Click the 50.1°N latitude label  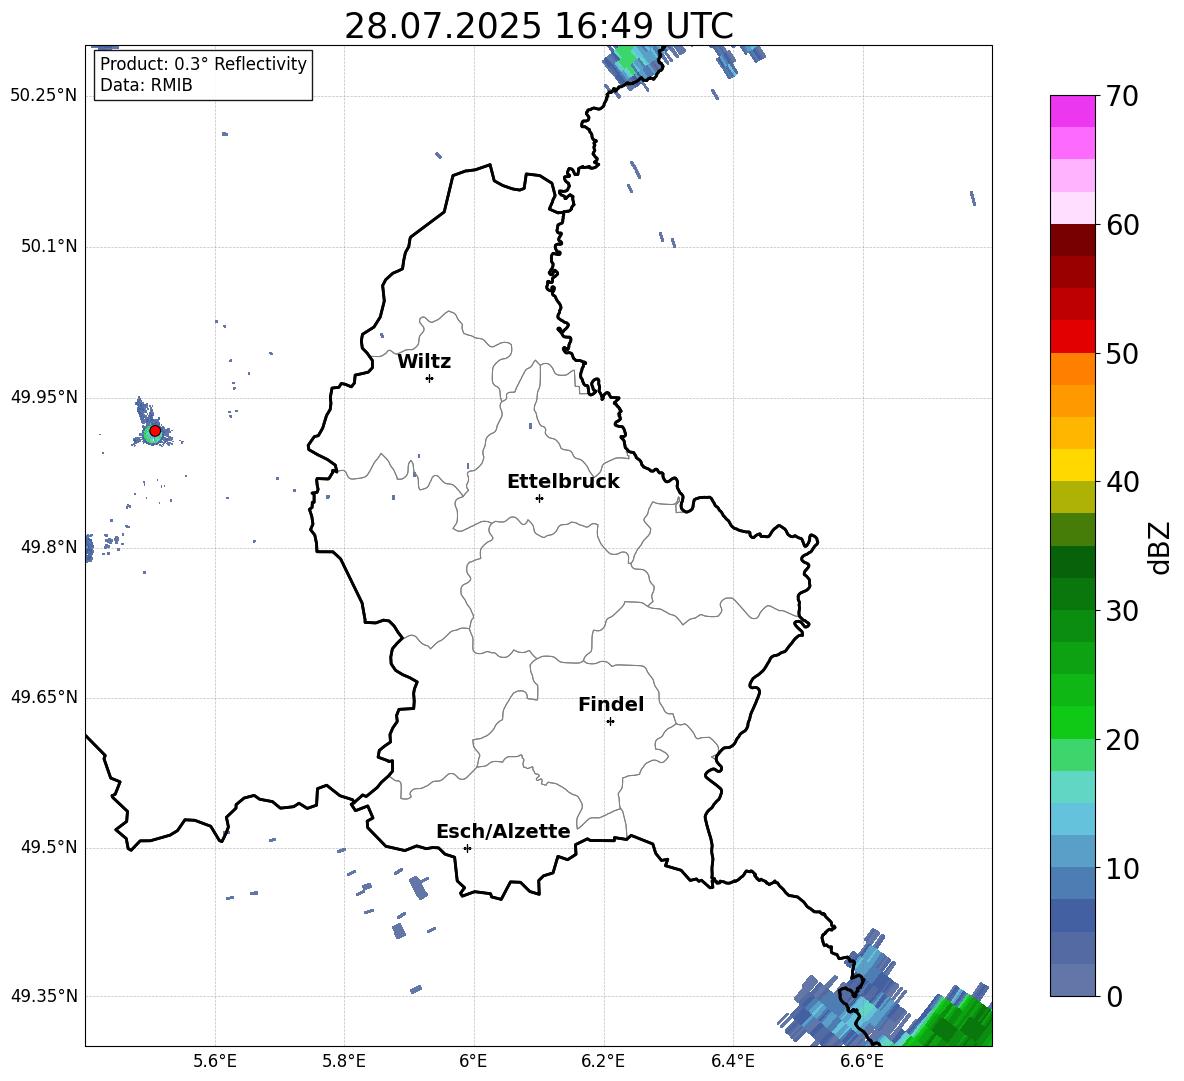(49, 247)
